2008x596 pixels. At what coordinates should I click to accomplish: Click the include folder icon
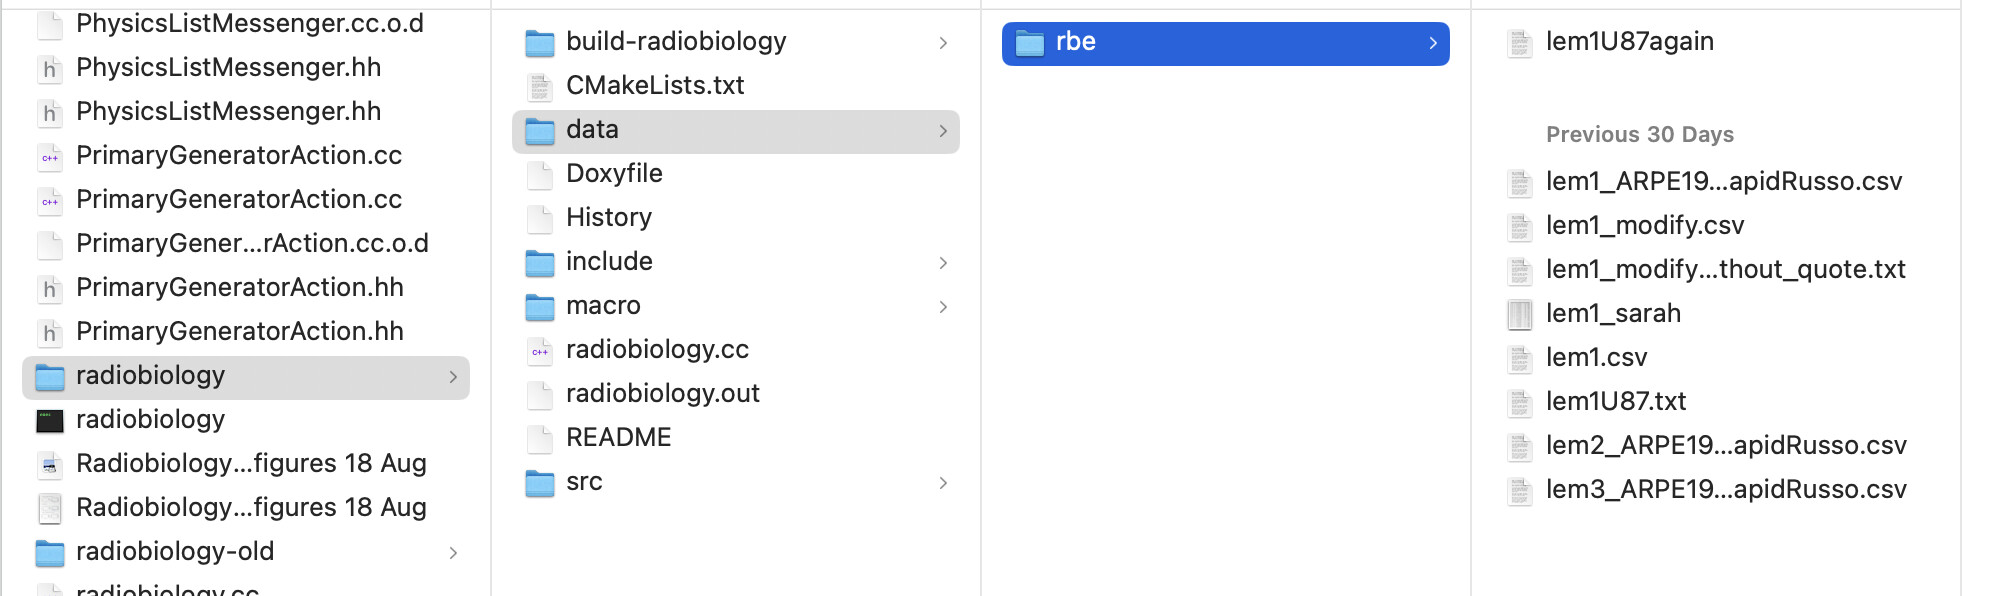coord(540,263)
